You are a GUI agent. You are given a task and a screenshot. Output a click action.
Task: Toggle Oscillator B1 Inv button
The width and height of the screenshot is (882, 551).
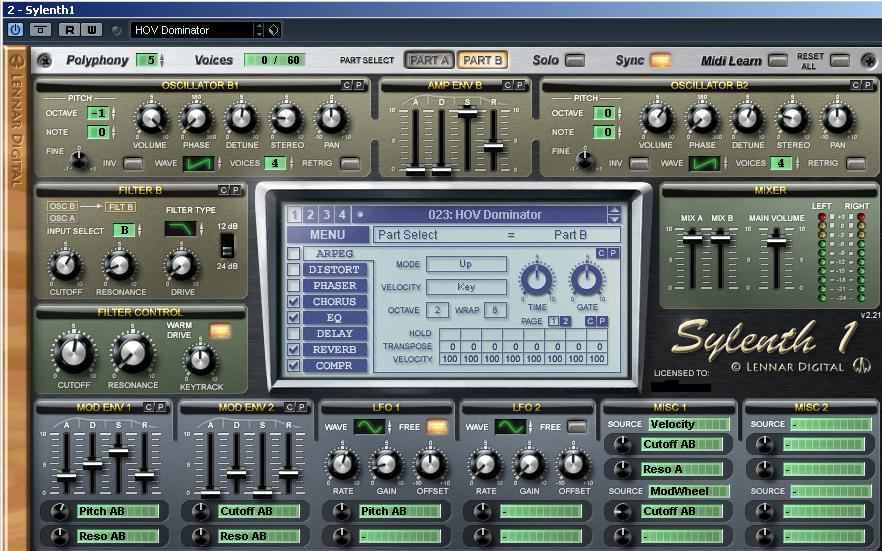[x=133, y=163]
